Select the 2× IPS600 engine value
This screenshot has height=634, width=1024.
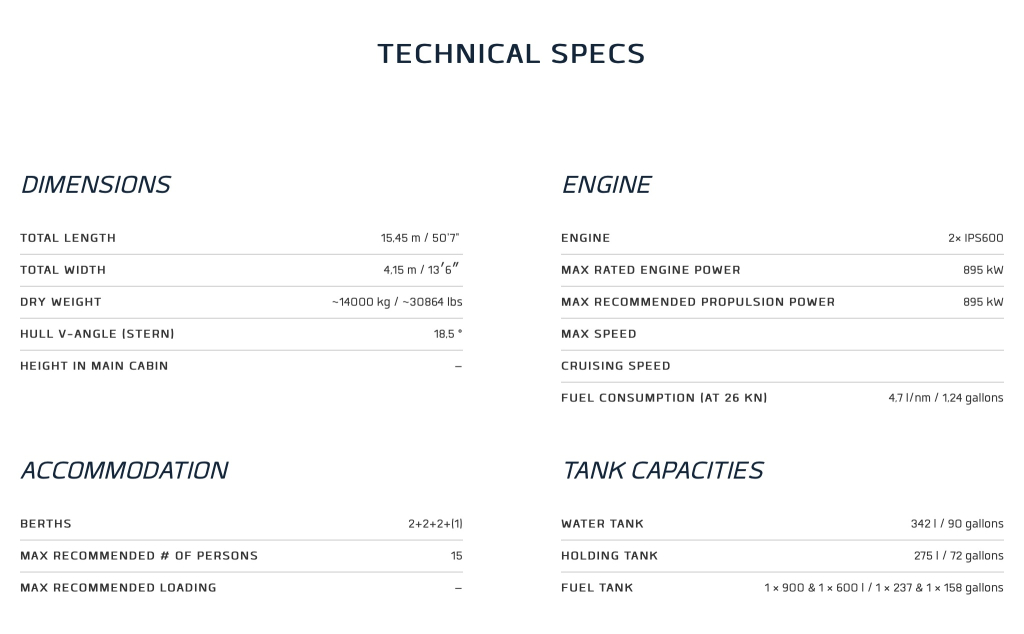[x=976, y=238]
